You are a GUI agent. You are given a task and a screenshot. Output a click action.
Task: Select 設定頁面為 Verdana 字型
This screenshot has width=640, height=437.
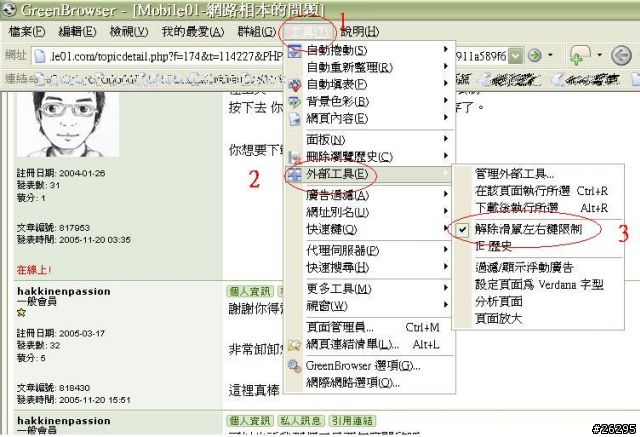point(538,284)
